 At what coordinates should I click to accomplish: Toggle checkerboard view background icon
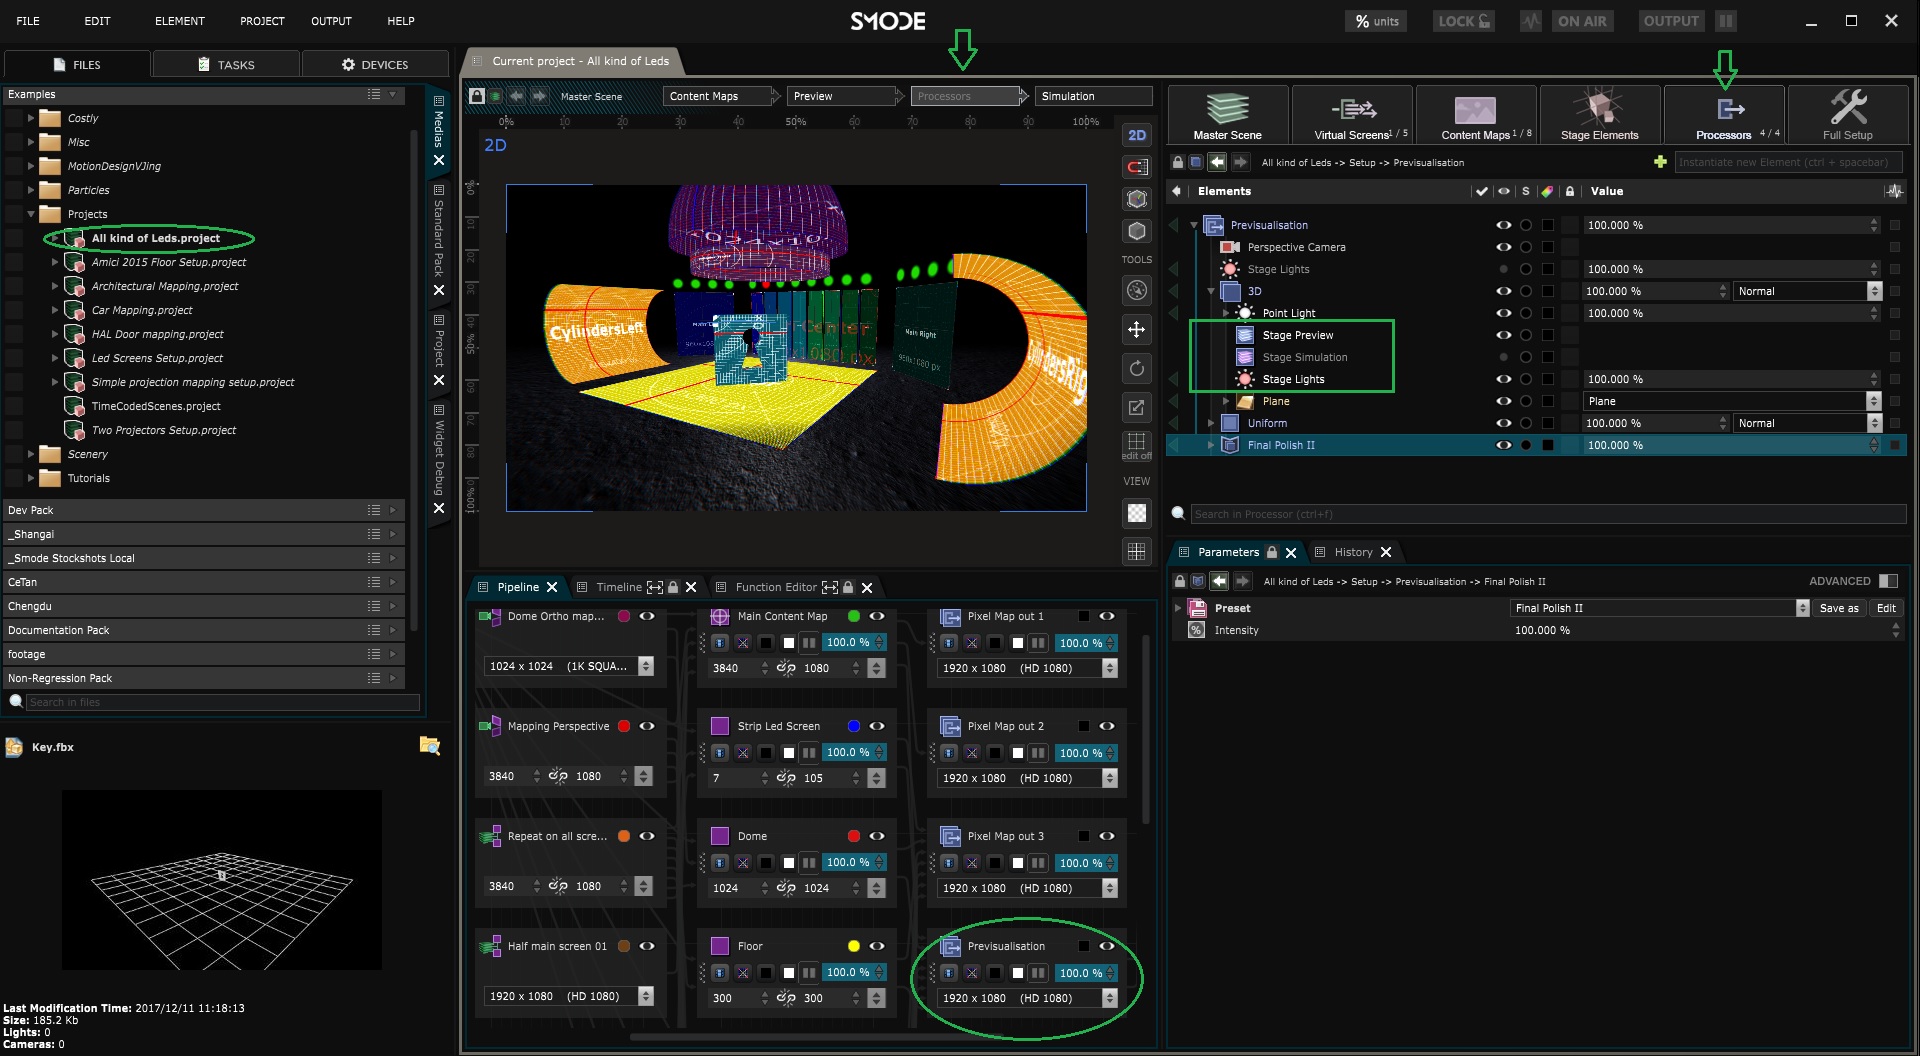1137,513
